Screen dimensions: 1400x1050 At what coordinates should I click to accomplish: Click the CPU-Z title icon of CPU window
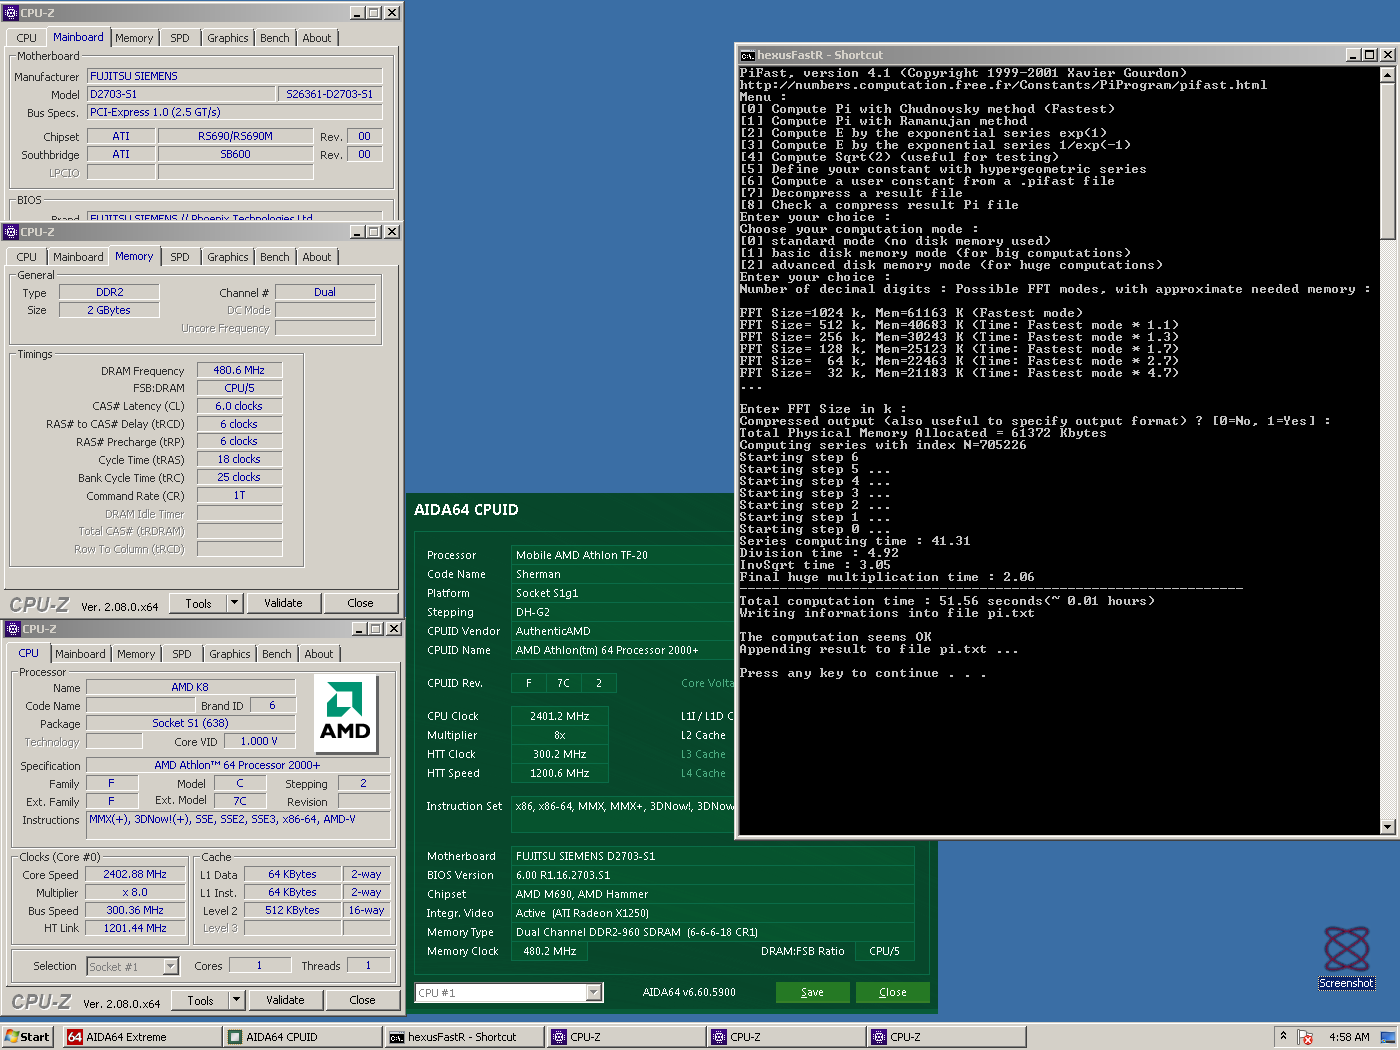pyautogui.click(x=13, y=629)
